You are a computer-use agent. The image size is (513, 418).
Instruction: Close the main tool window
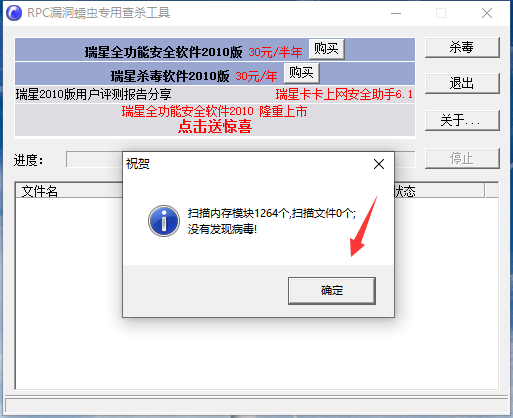pos(487,13)
